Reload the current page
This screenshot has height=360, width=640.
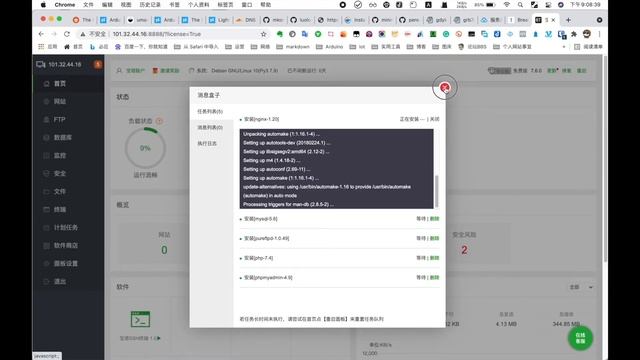click(x=67, y=34)
